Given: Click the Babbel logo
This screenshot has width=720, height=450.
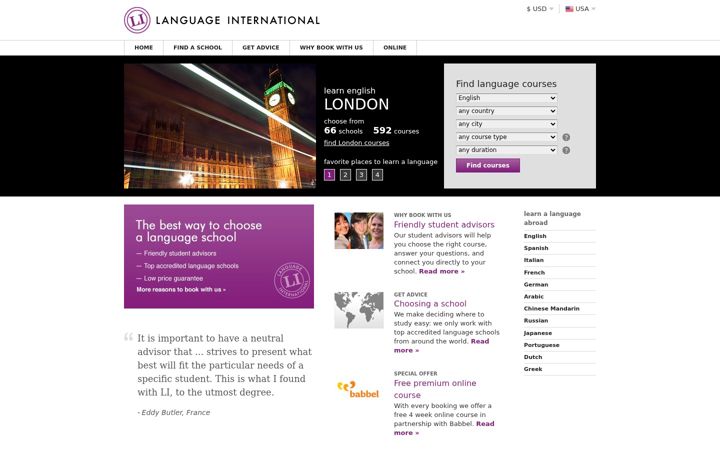Looking at the screenshot, I should tap(358, 389).
